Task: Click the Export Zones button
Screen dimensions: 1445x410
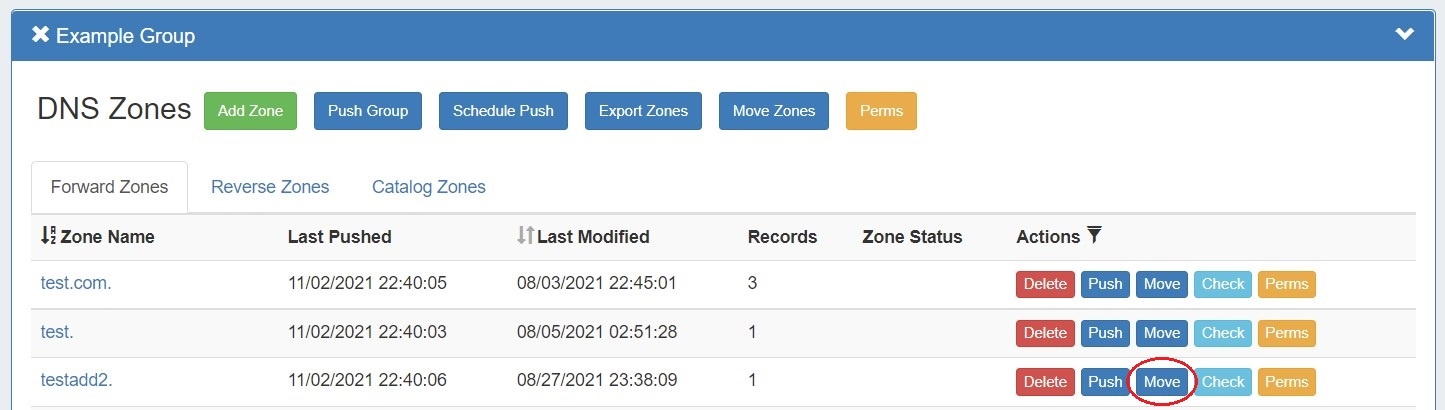Action: point(643,111)
